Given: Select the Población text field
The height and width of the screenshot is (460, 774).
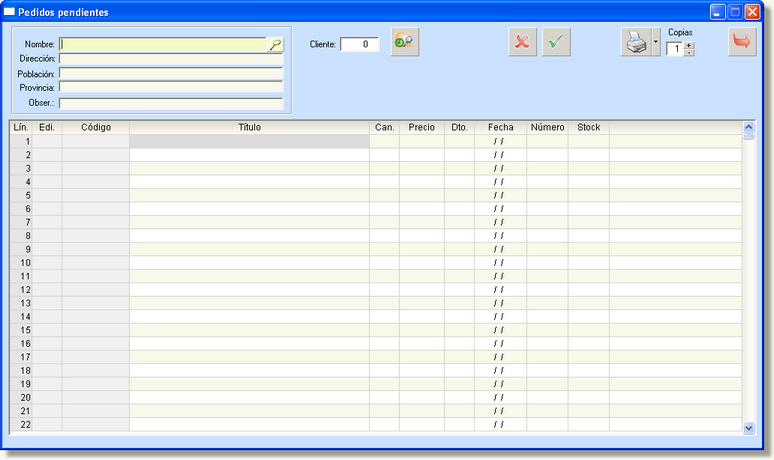Looking at the screenshot, I should point(171,74).
